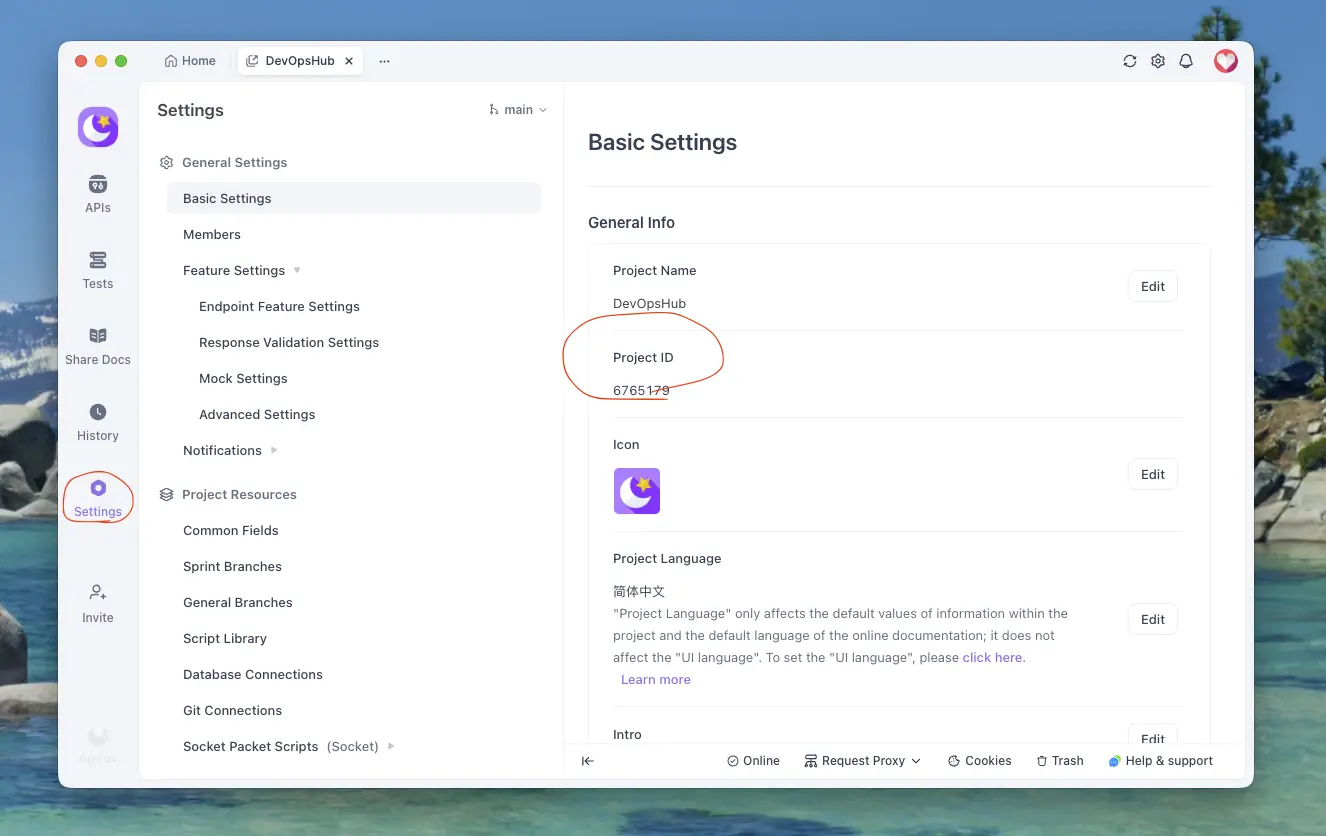The width and height of the screenshot is (1326, 836).
Task: Click the DevOpsHub project name value
Action: point(649,303)
